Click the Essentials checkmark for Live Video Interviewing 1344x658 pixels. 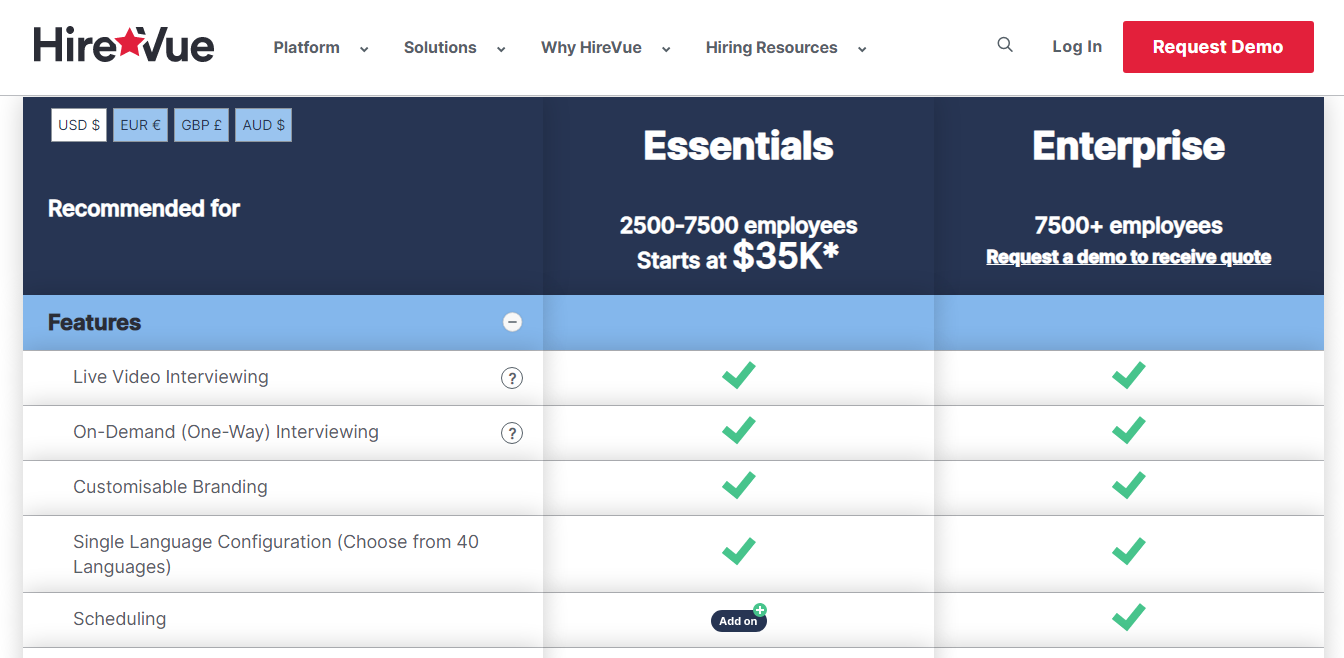coord(738,375)
